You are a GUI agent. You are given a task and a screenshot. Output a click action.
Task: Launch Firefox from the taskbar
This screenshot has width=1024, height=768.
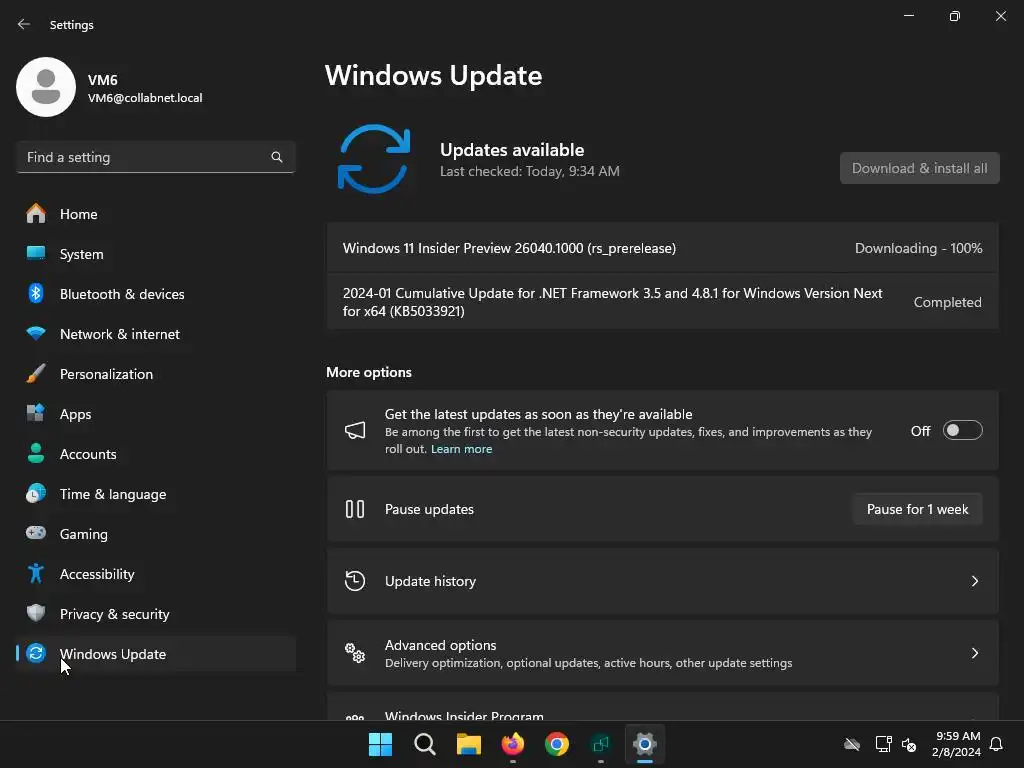513,744
